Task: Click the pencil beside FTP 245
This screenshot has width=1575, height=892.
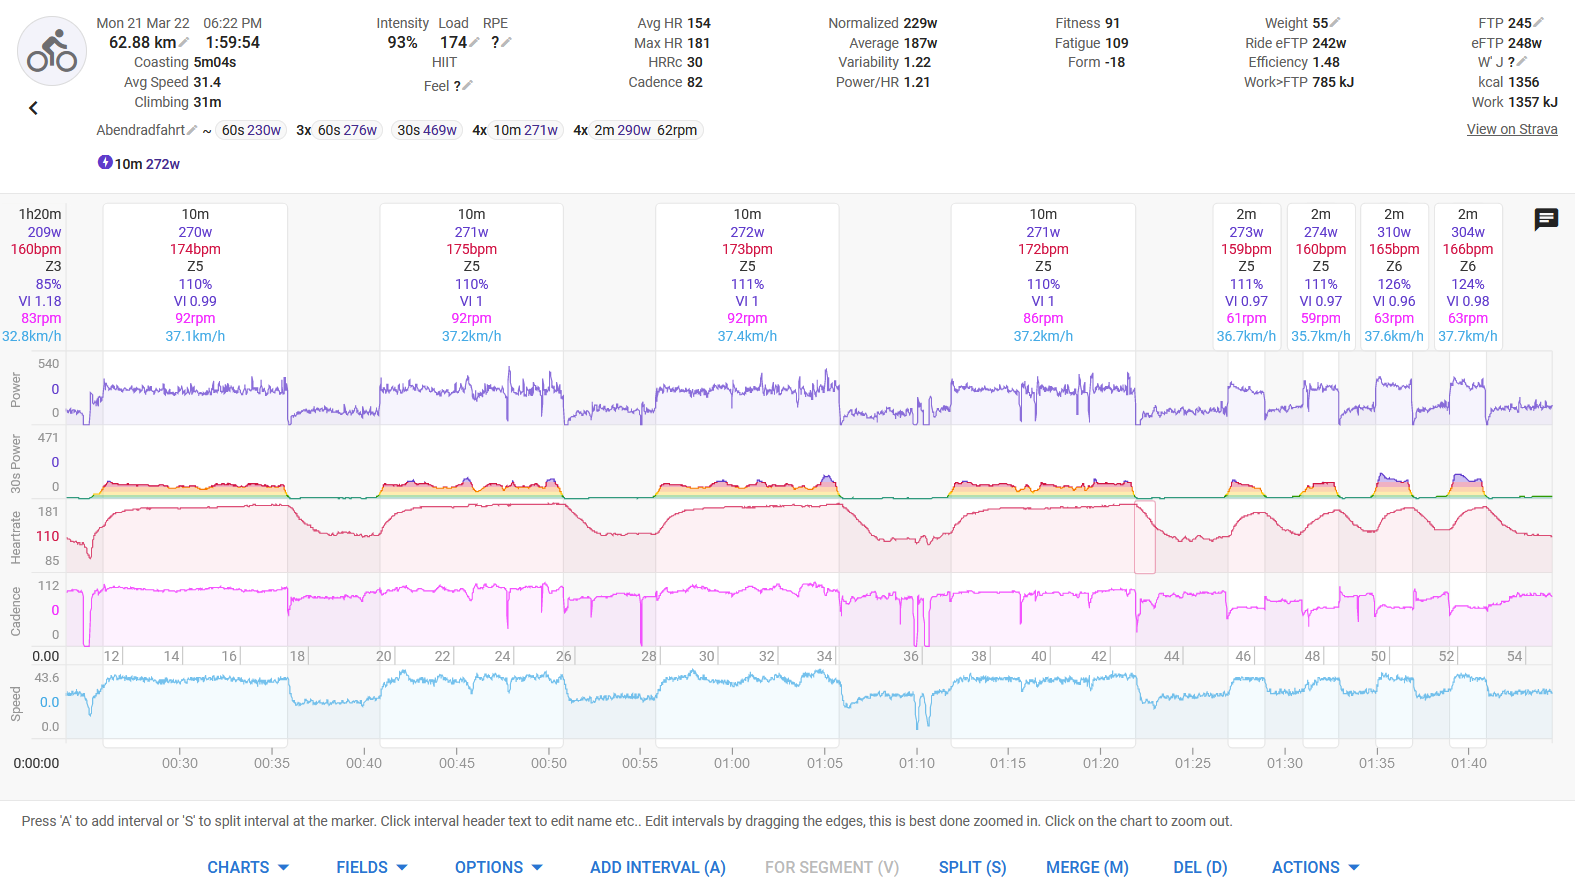Action: [1539, 23]
